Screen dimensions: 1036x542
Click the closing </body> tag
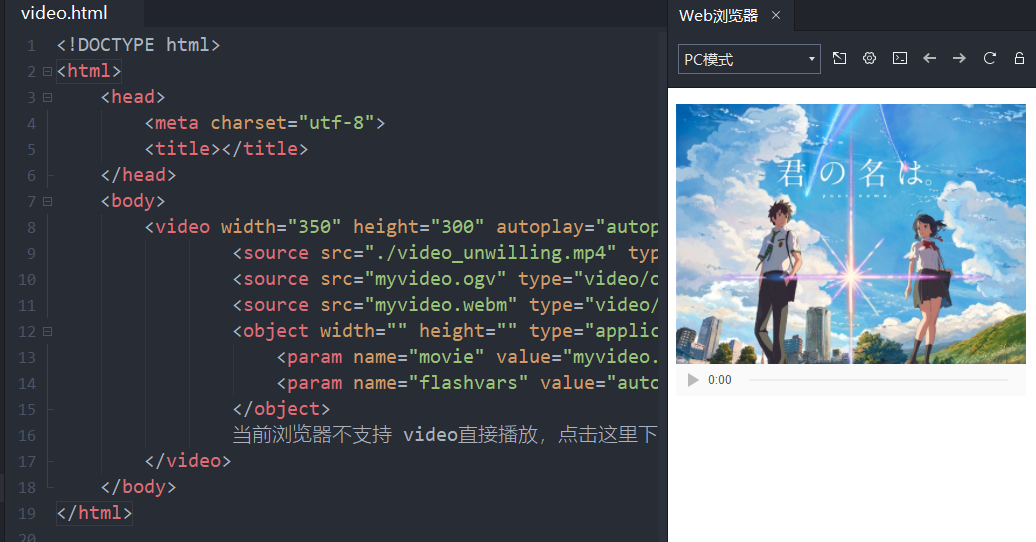139,487
